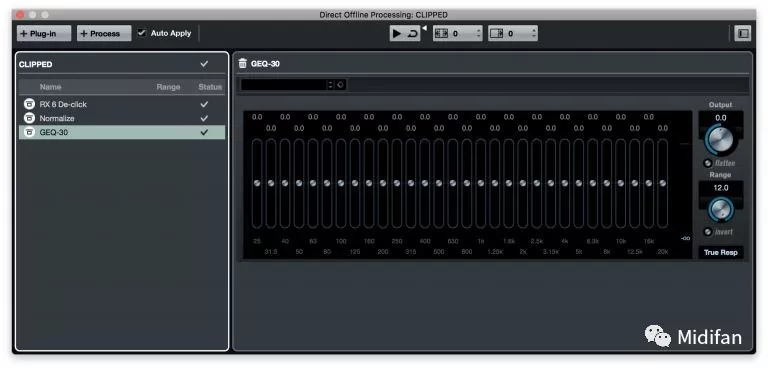Click the 16k band slider handle
The width and height of the screenshot is (768, 369).
(x=648, y=183)
